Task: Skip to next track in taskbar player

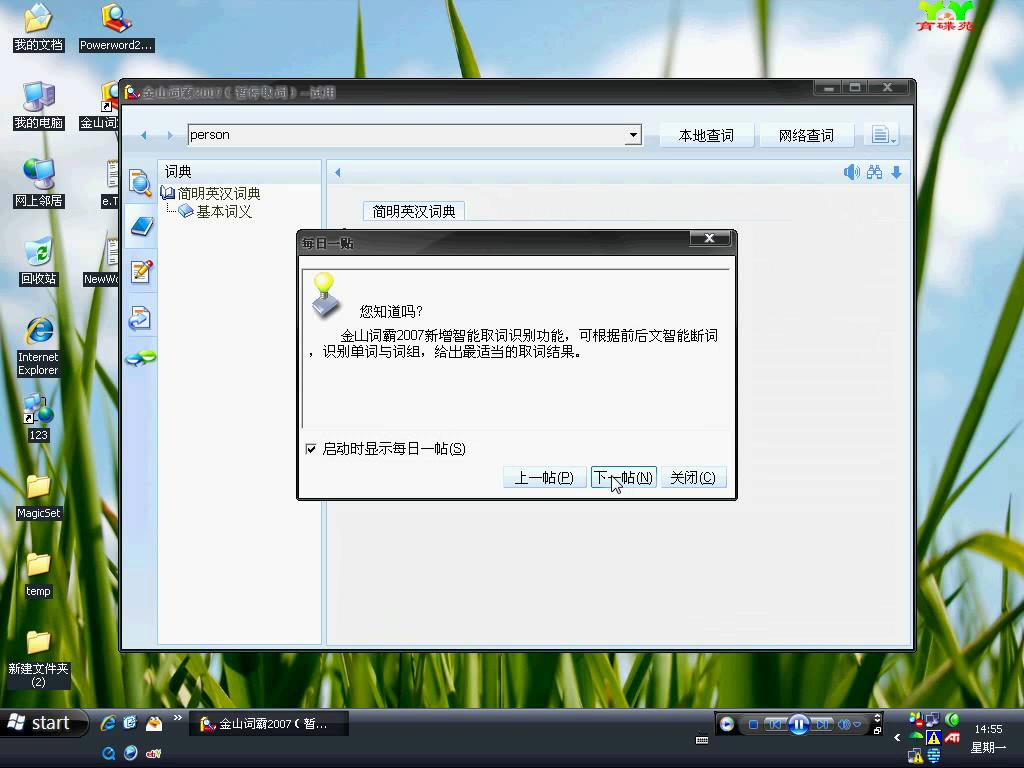Action: [822, 724]
